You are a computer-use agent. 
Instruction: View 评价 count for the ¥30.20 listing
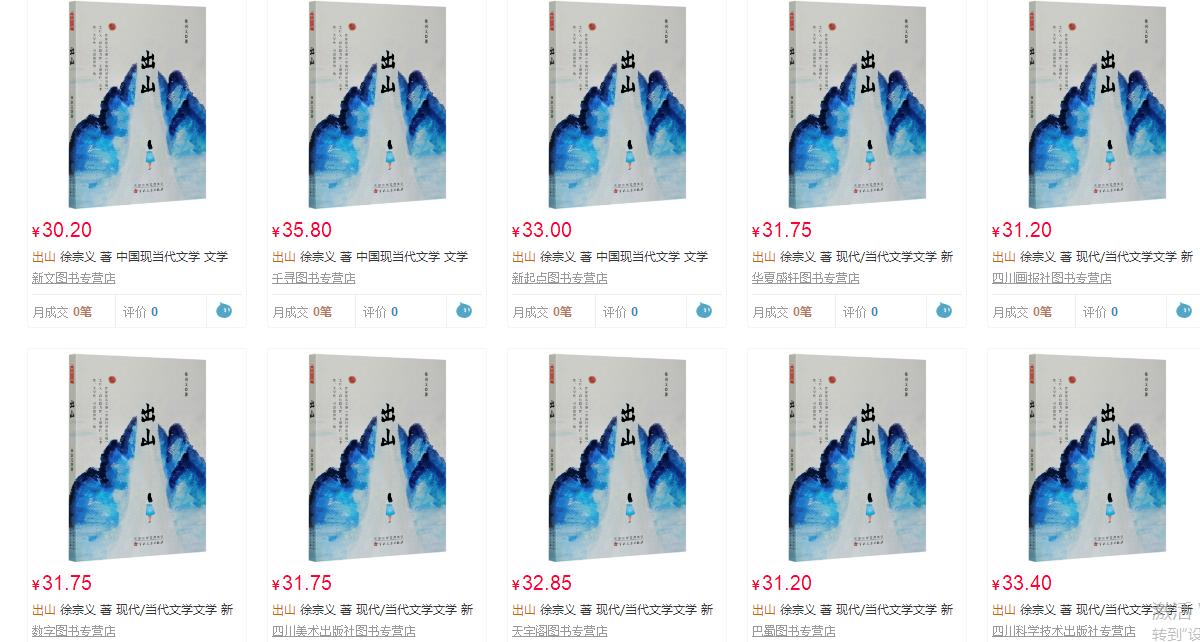click(140, 312)
